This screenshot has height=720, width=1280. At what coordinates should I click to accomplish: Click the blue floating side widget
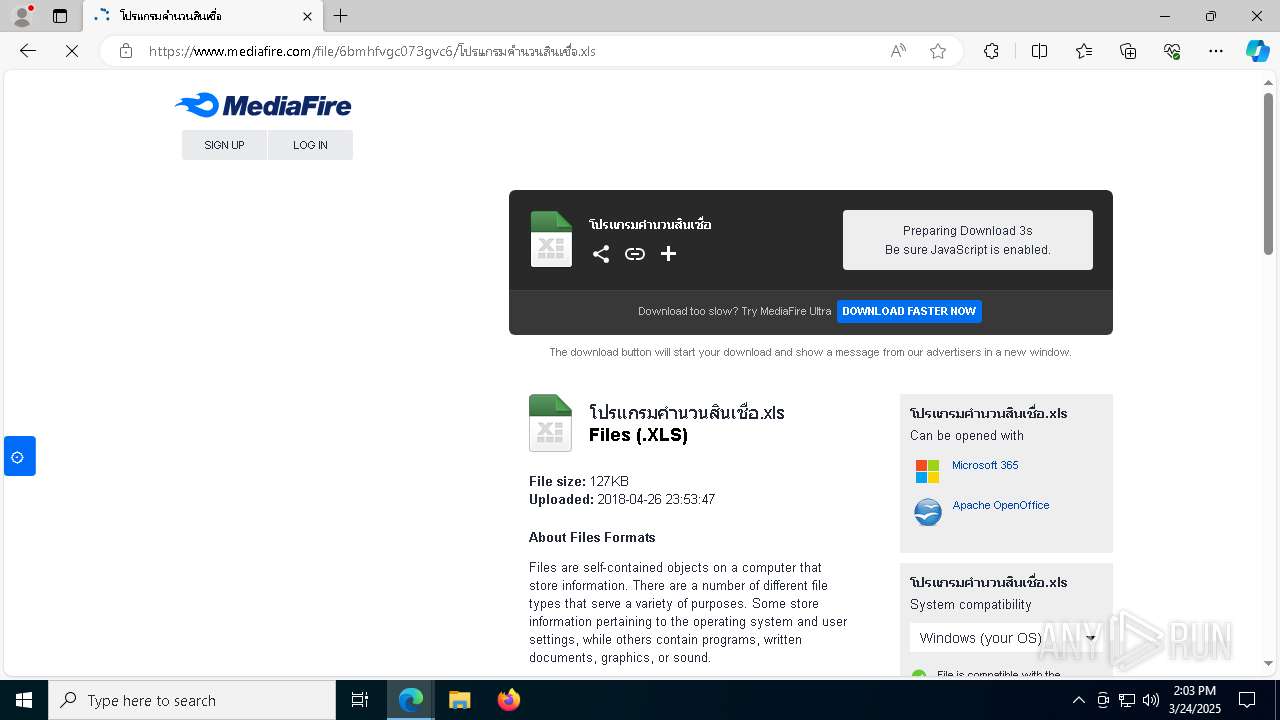pos(18,456)
